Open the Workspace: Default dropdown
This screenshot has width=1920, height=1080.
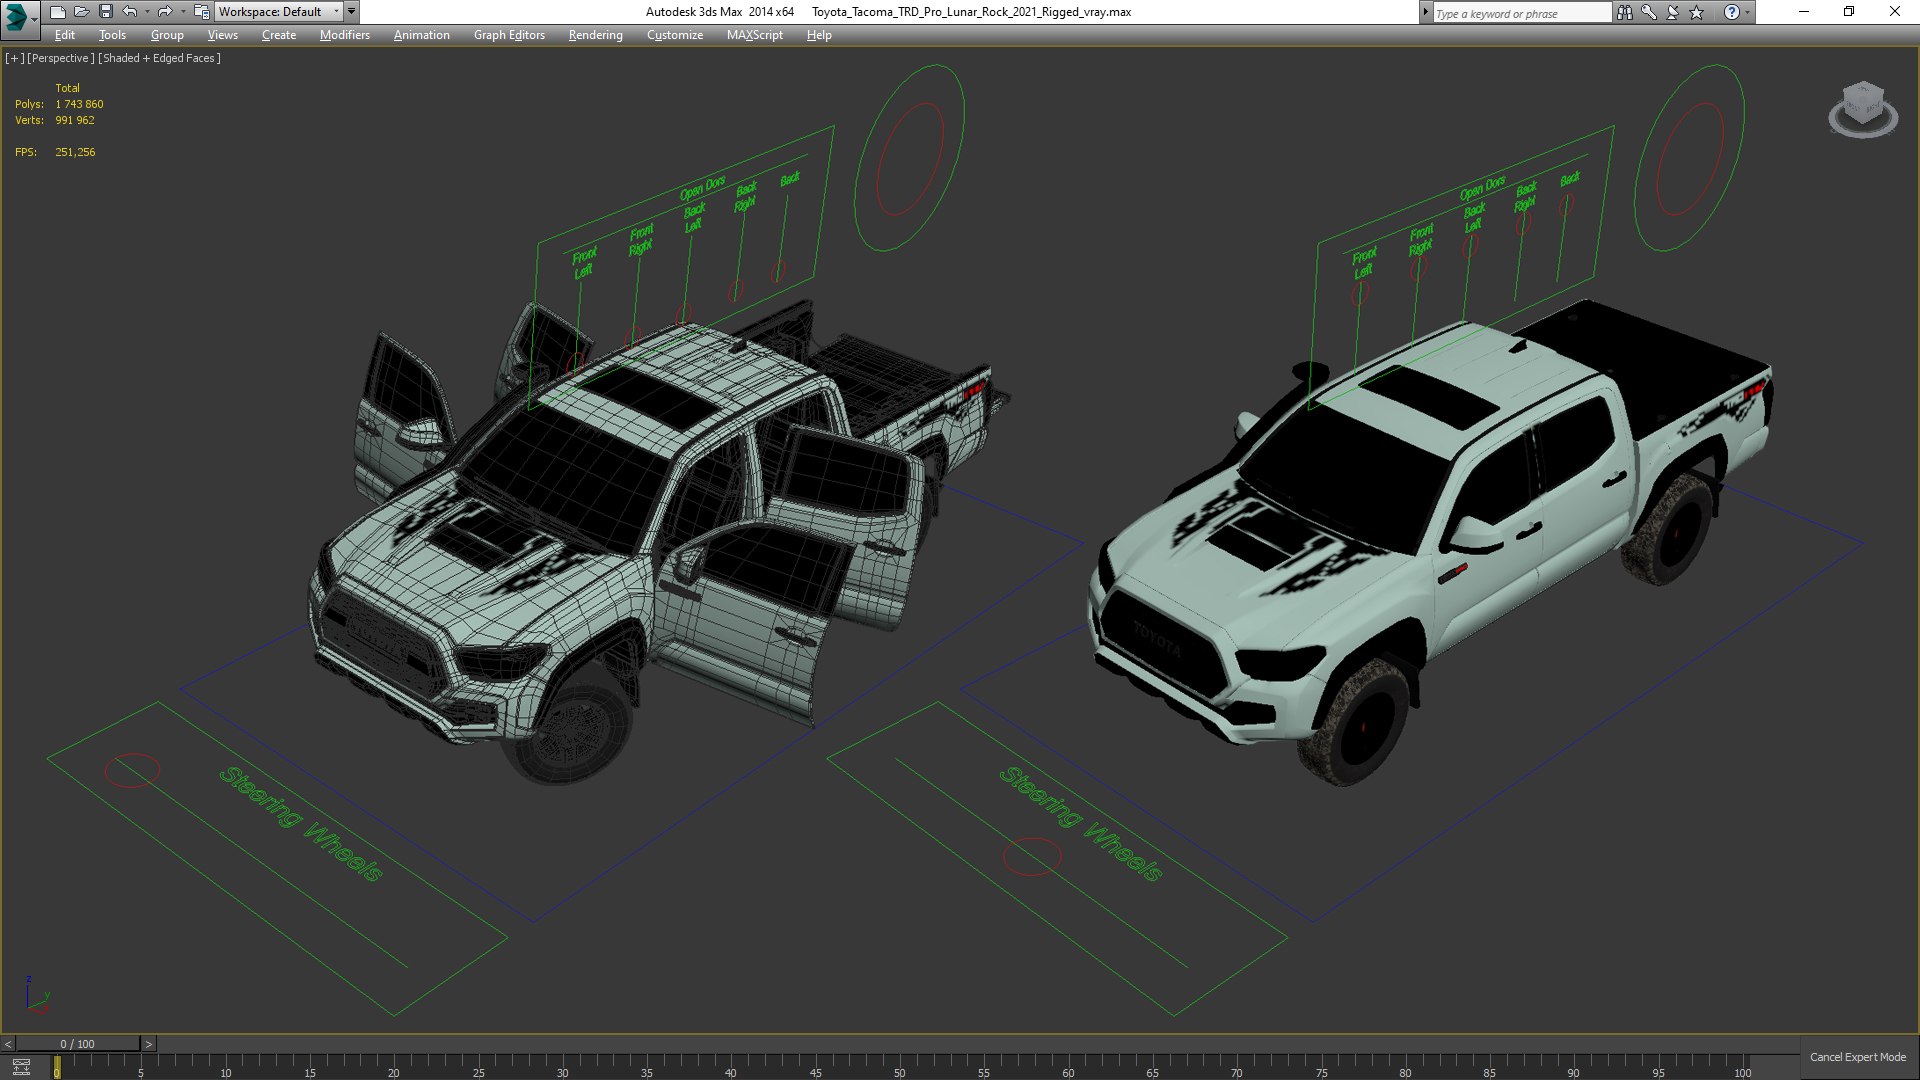pos(278,12)
